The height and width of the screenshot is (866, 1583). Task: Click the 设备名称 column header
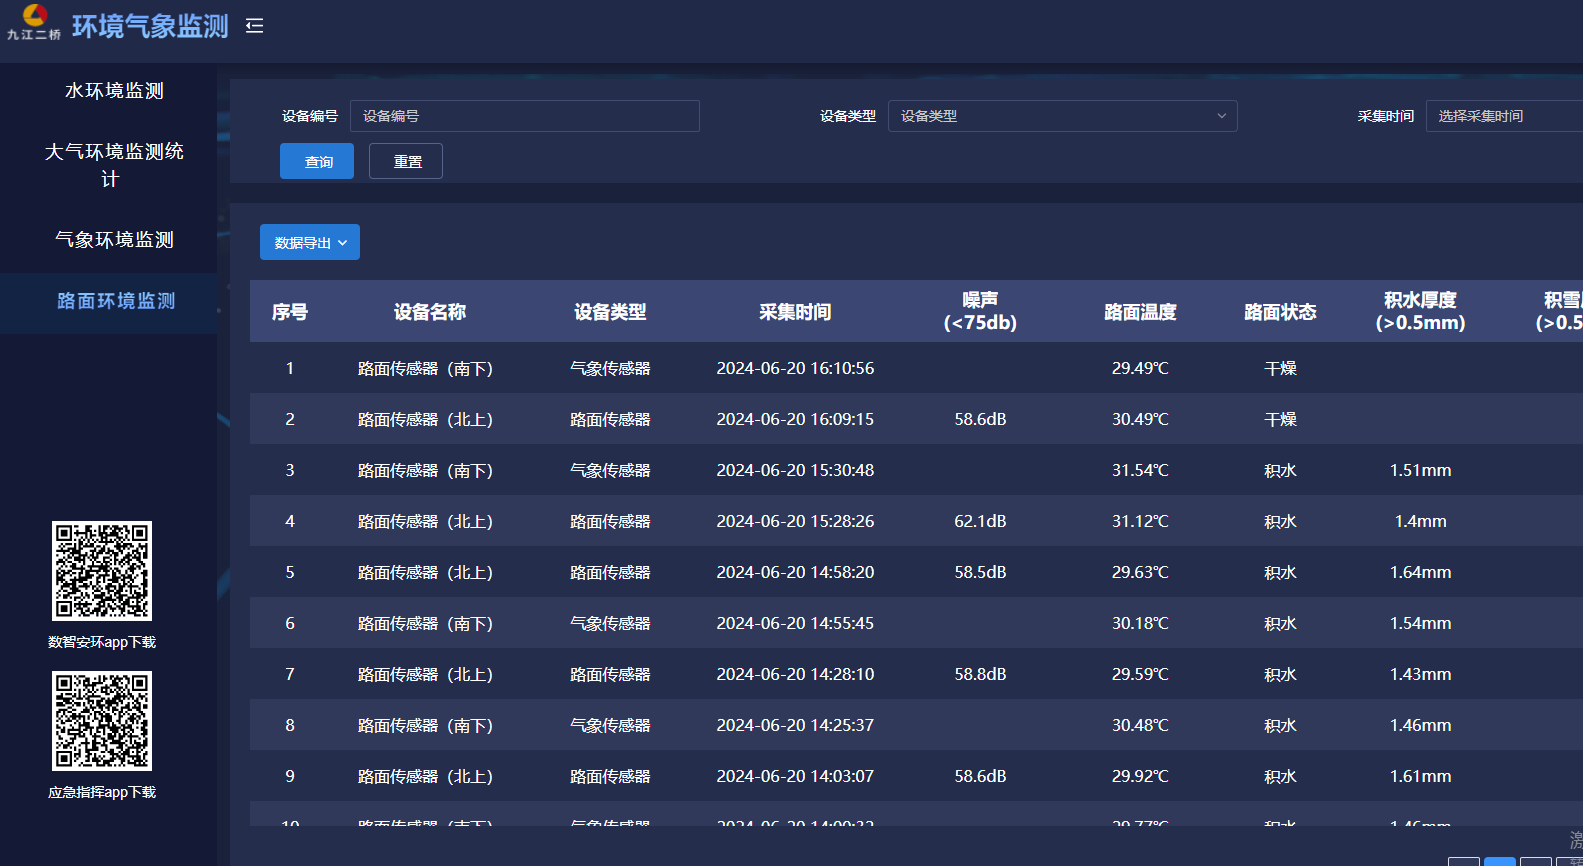pos(430,312)
